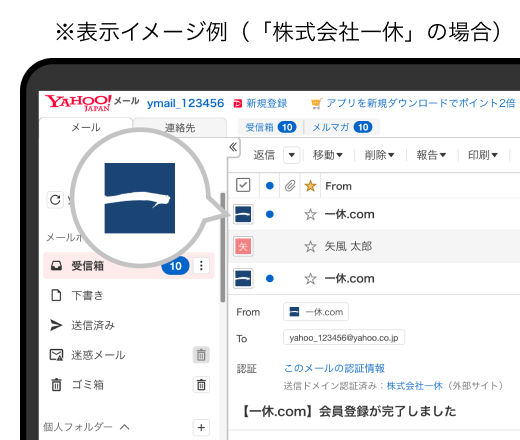Image resolution: width=520 pixels, height=440 pixels.
Task: Collapse the sidebar with double chevron
Action: pos(233,147)
